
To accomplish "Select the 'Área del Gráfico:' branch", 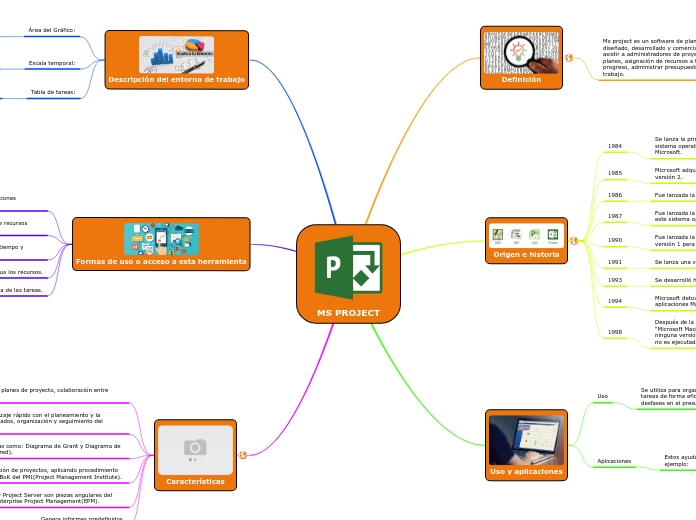I will 52,30.
